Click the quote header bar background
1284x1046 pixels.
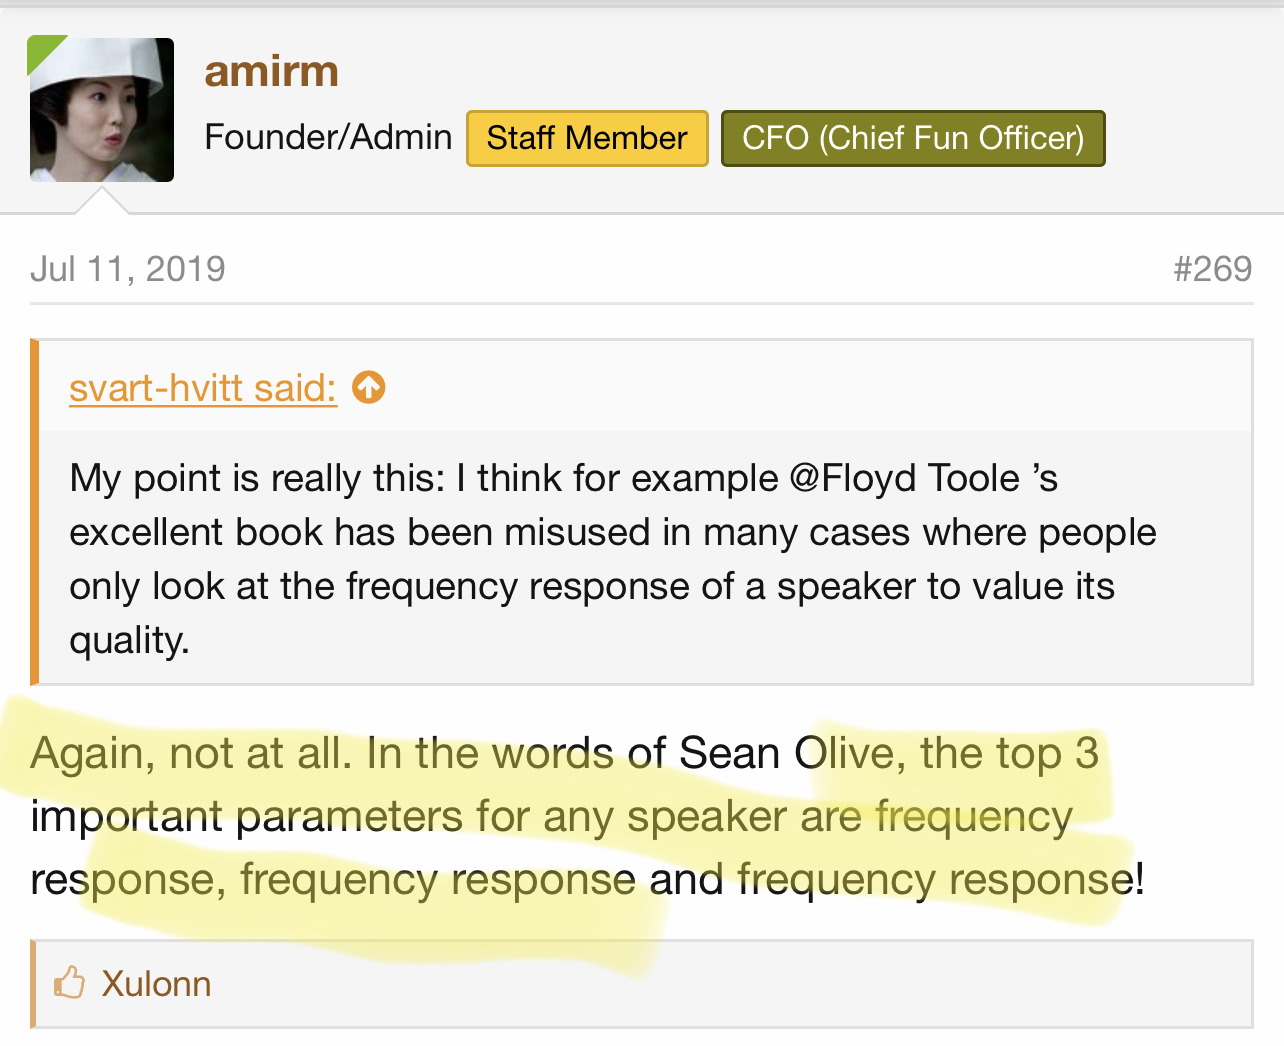click(800, 387)
